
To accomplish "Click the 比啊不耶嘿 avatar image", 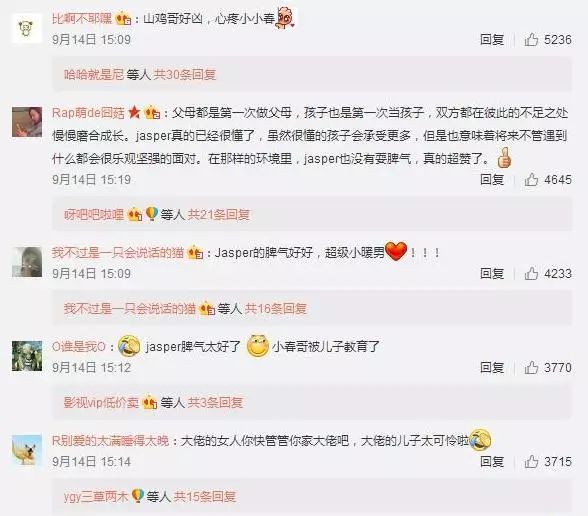I will click(27, 28).
